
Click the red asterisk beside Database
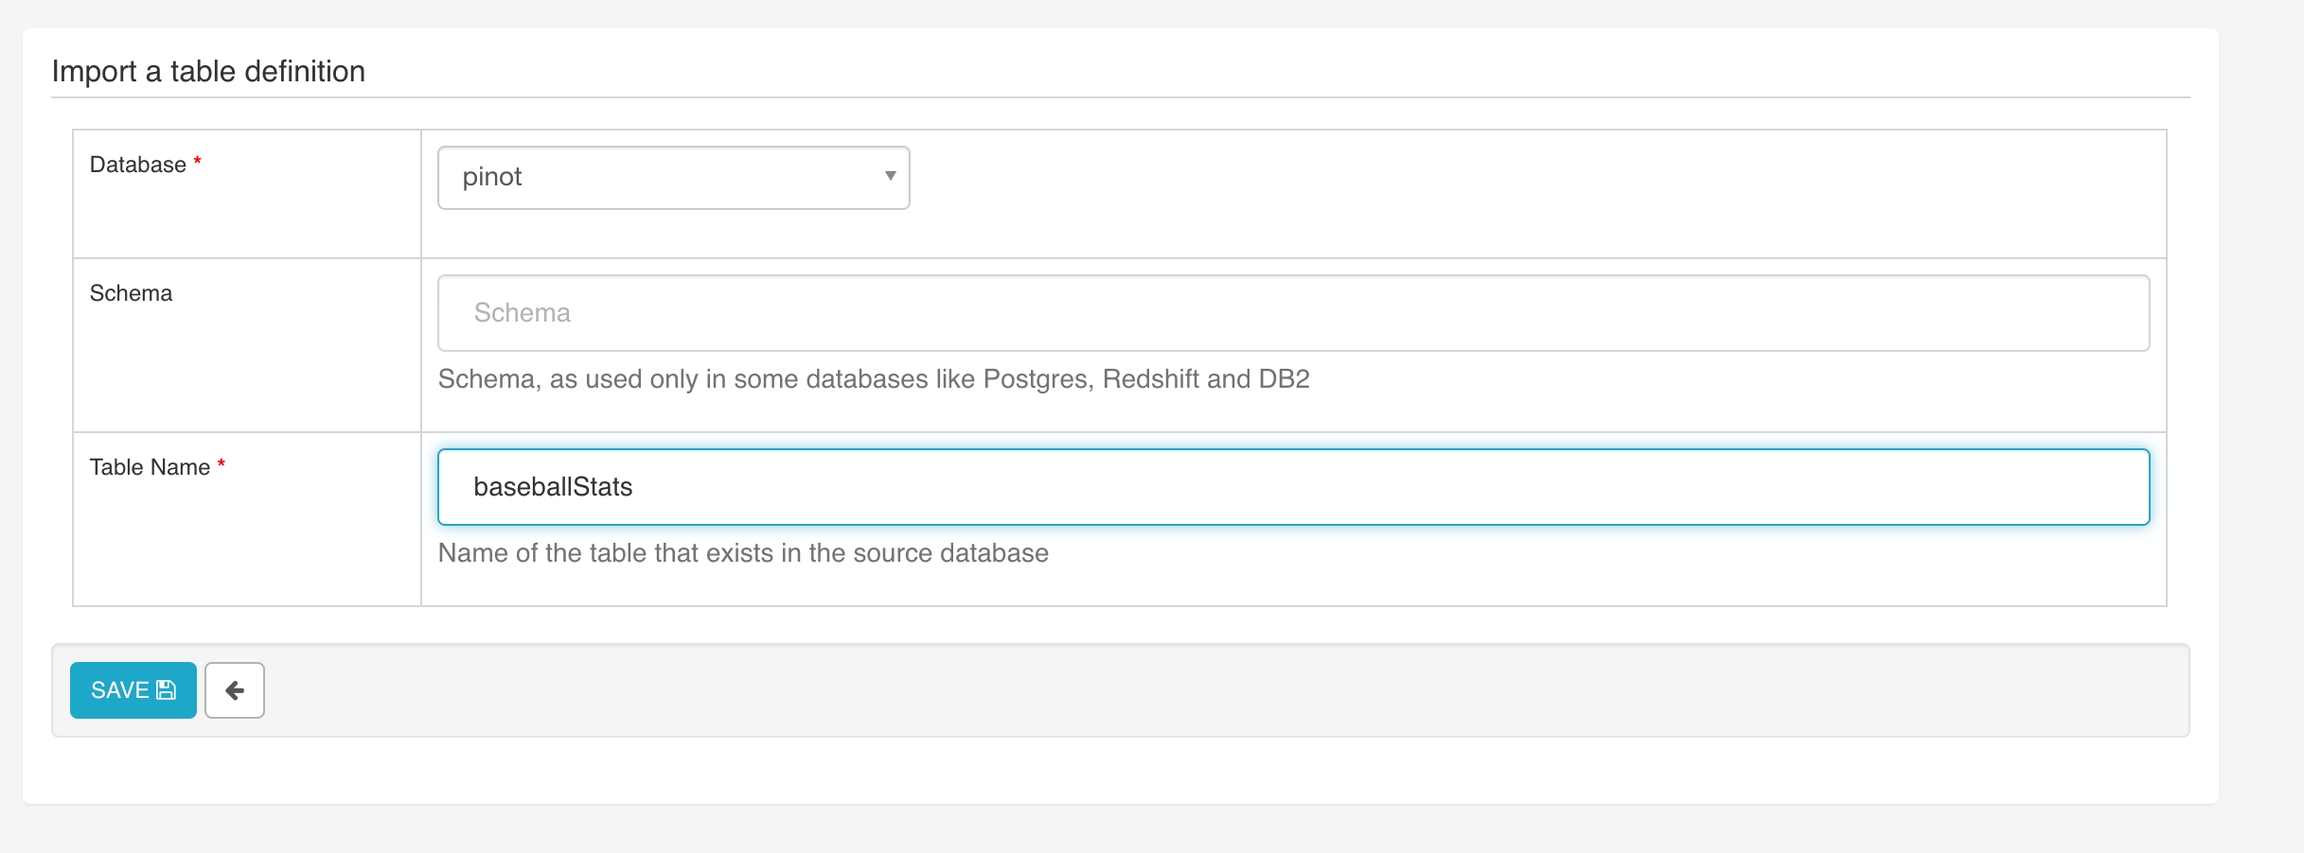pyautogui.click(x=198, y=162)
